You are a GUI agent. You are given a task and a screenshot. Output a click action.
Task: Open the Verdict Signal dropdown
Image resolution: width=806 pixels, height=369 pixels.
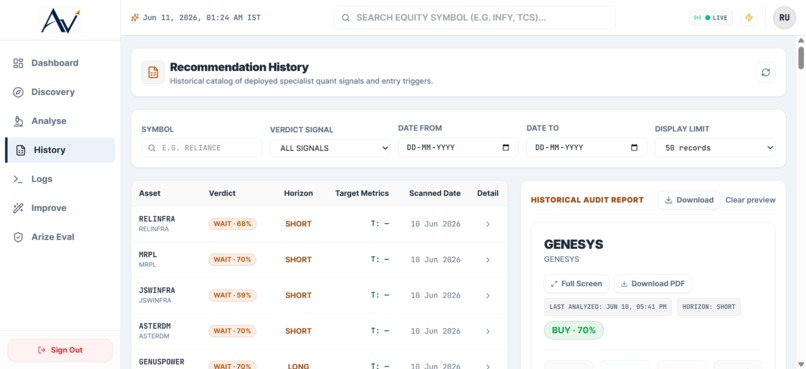point(330,148)
